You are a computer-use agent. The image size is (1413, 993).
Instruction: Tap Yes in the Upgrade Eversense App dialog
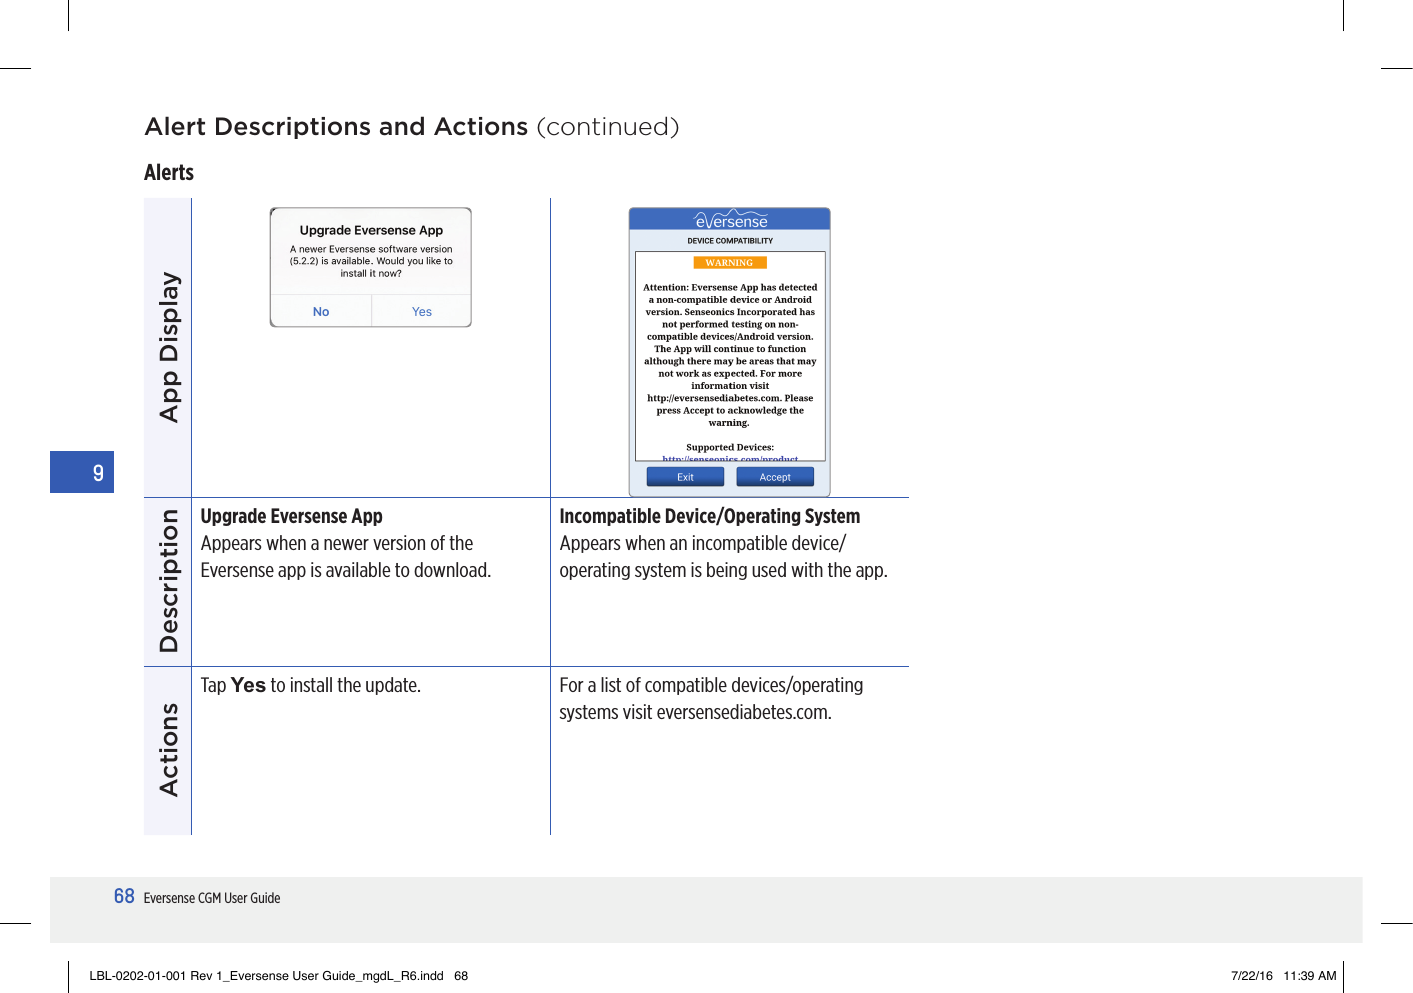422,312
